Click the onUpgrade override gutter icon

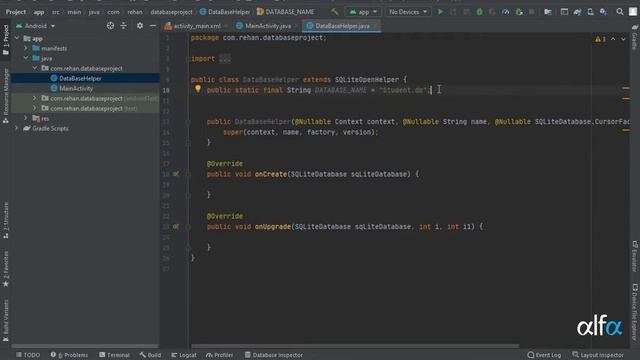tap(176, 227)
